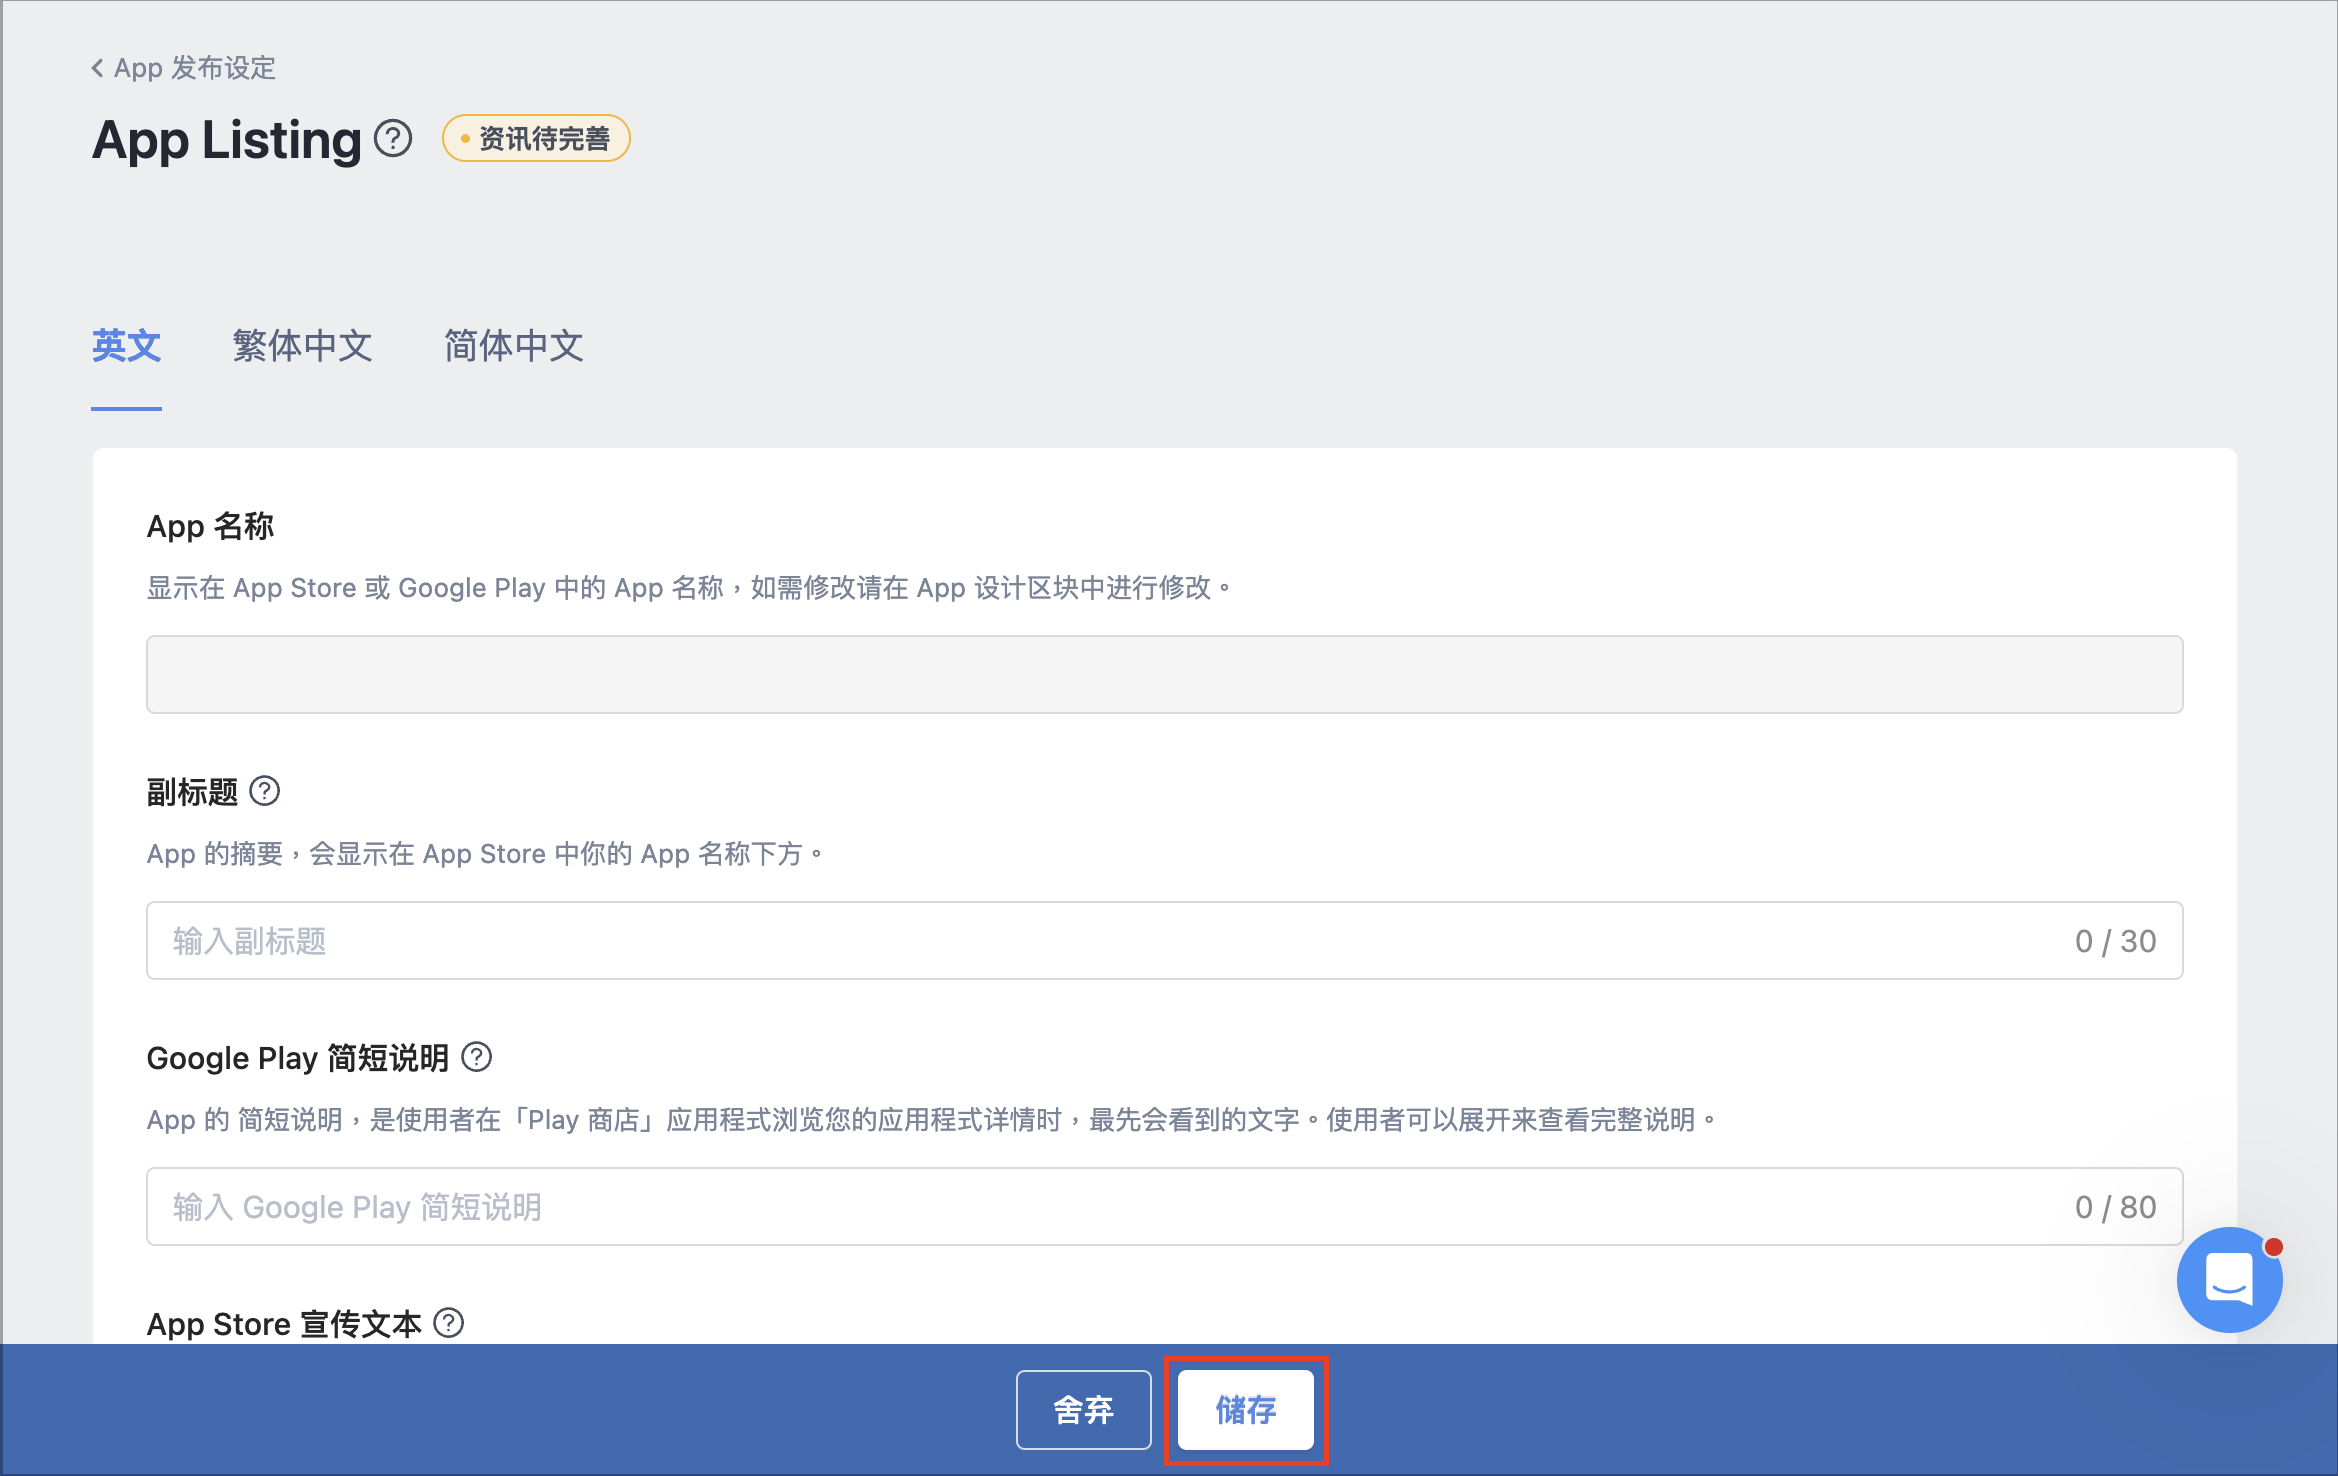The height and width of the screenshot is (1476, 2338).
Task: Click the 0 / 30 character counter
Action: point(2115,941)
